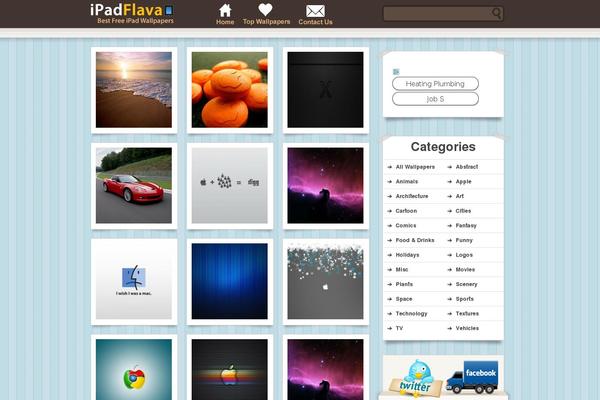The width and height of the screenshot is (600, 400).
Task: Open the Facebook truck icon
Action: point(473,377)
